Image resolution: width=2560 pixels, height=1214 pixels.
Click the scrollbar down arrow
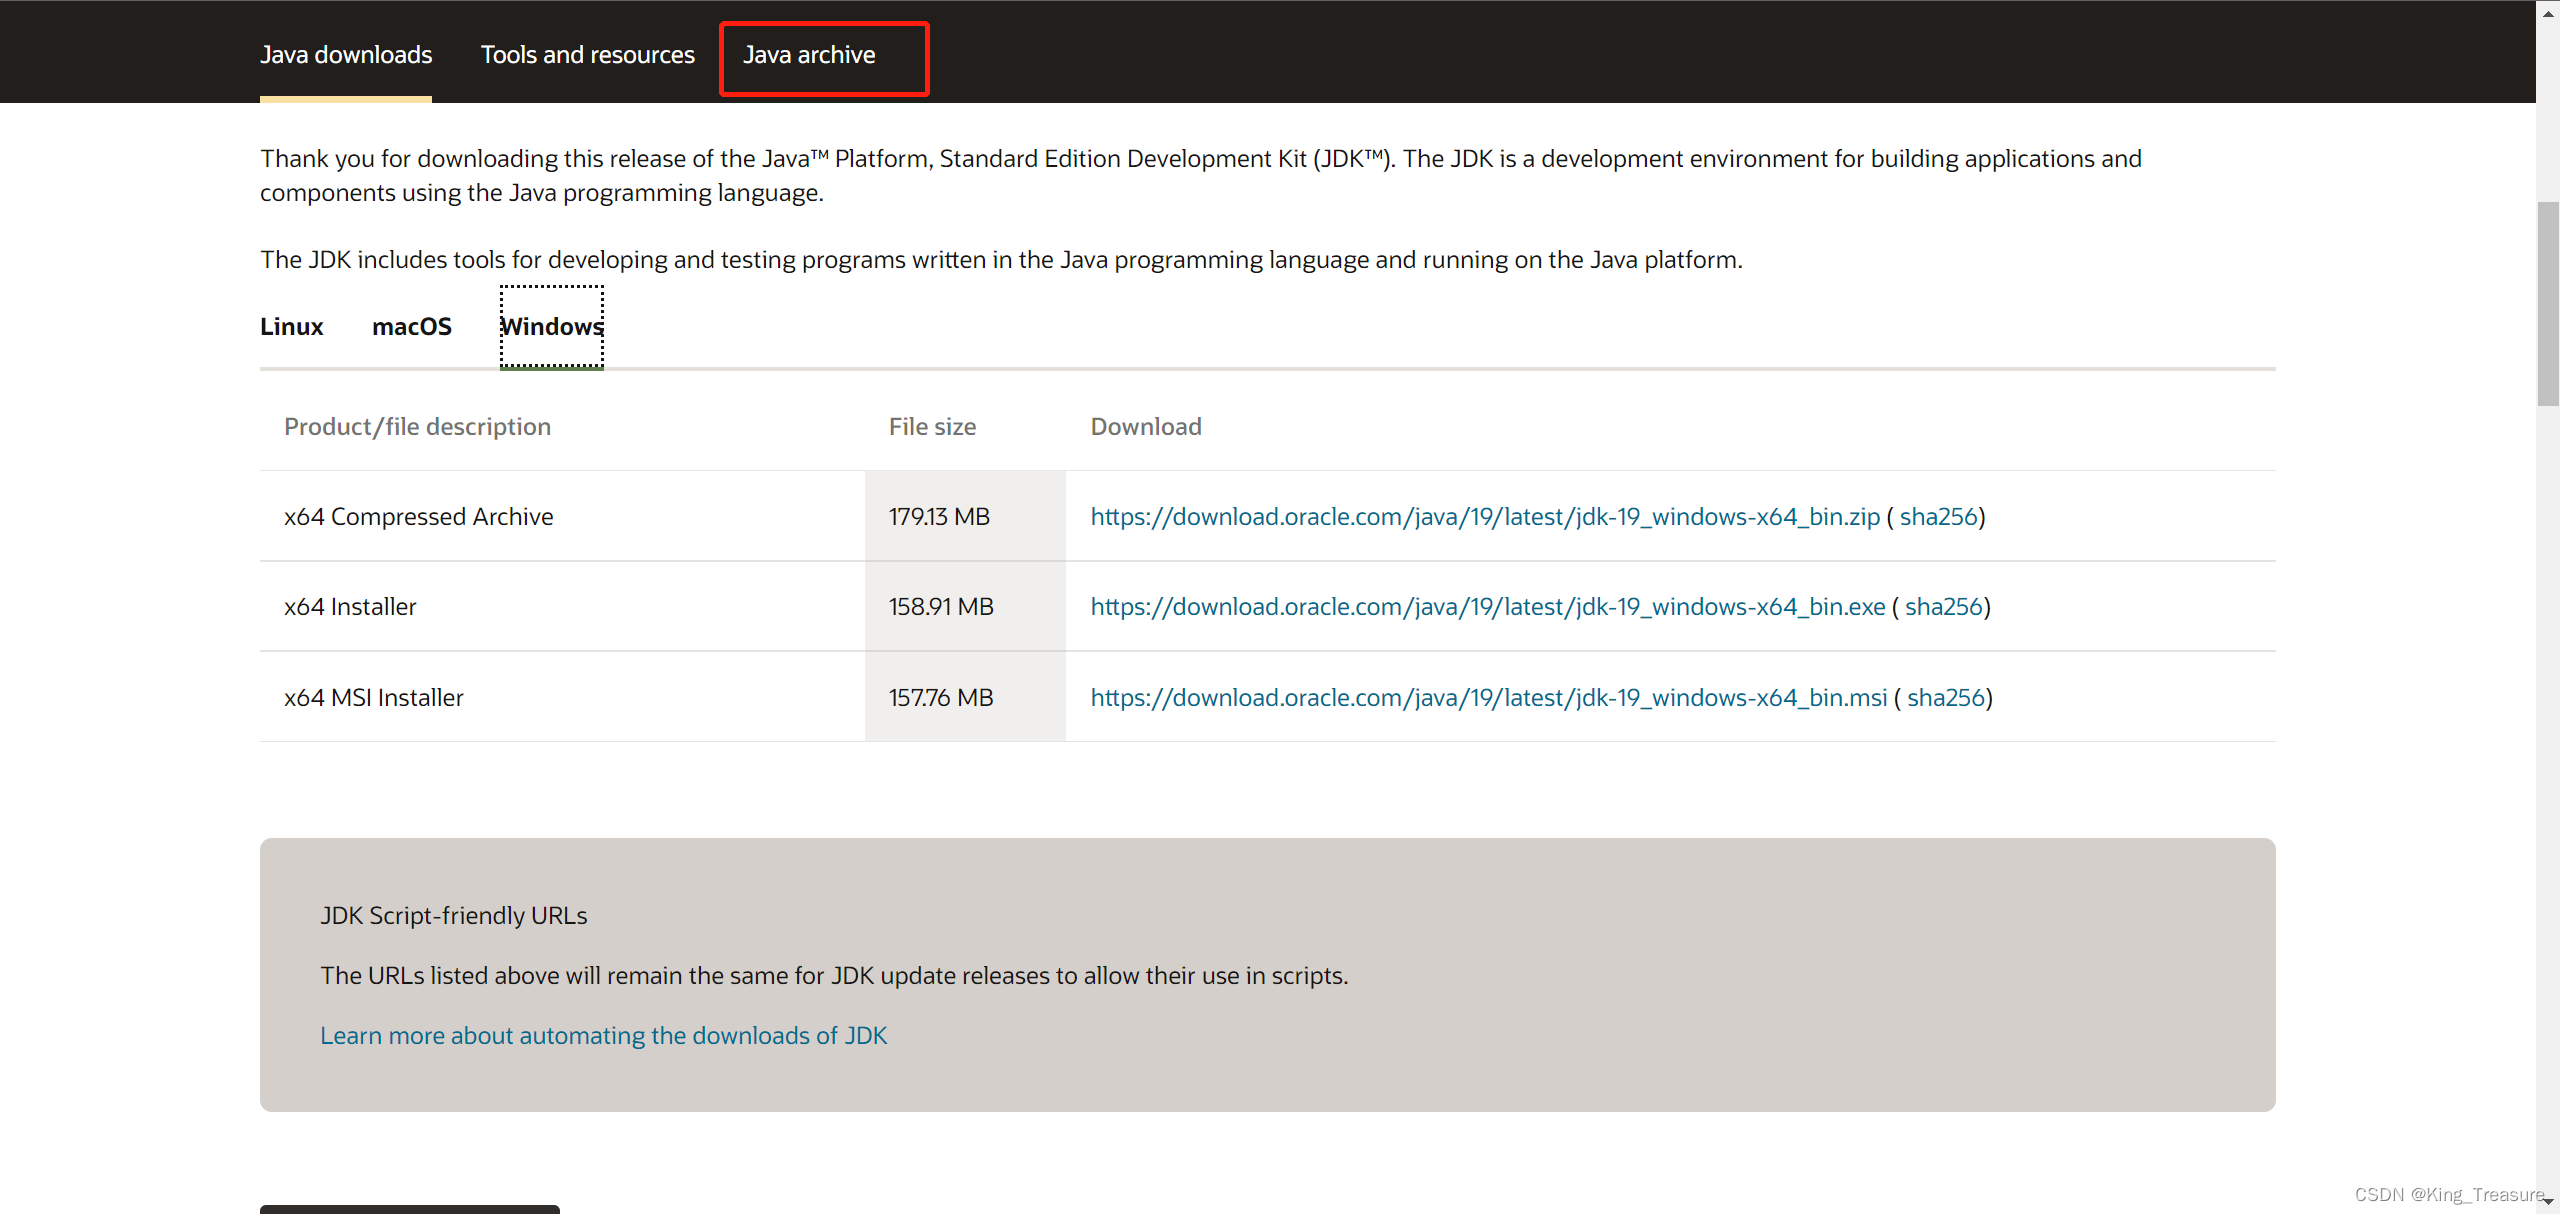(2548, 1201)
